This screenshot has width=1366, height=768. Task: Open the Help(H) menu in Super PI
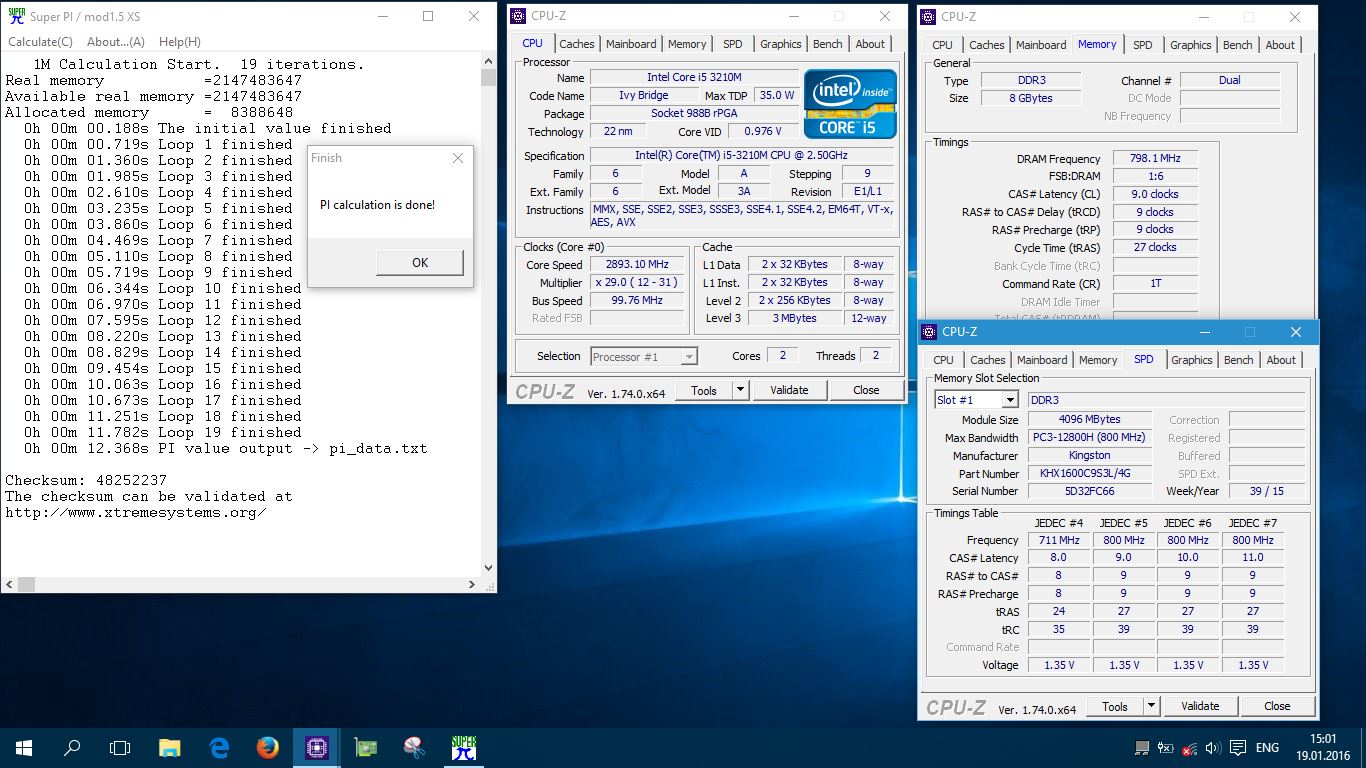tap(180, 42)
